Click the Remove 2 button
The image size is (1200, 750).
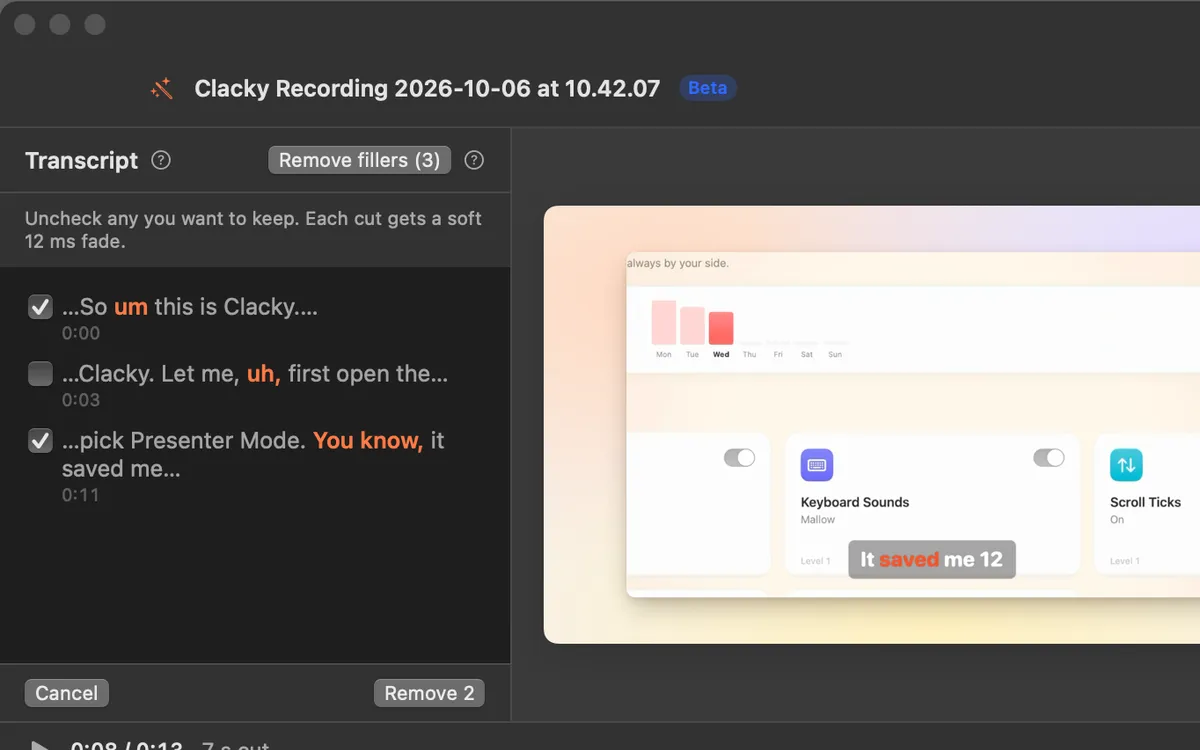429,693
